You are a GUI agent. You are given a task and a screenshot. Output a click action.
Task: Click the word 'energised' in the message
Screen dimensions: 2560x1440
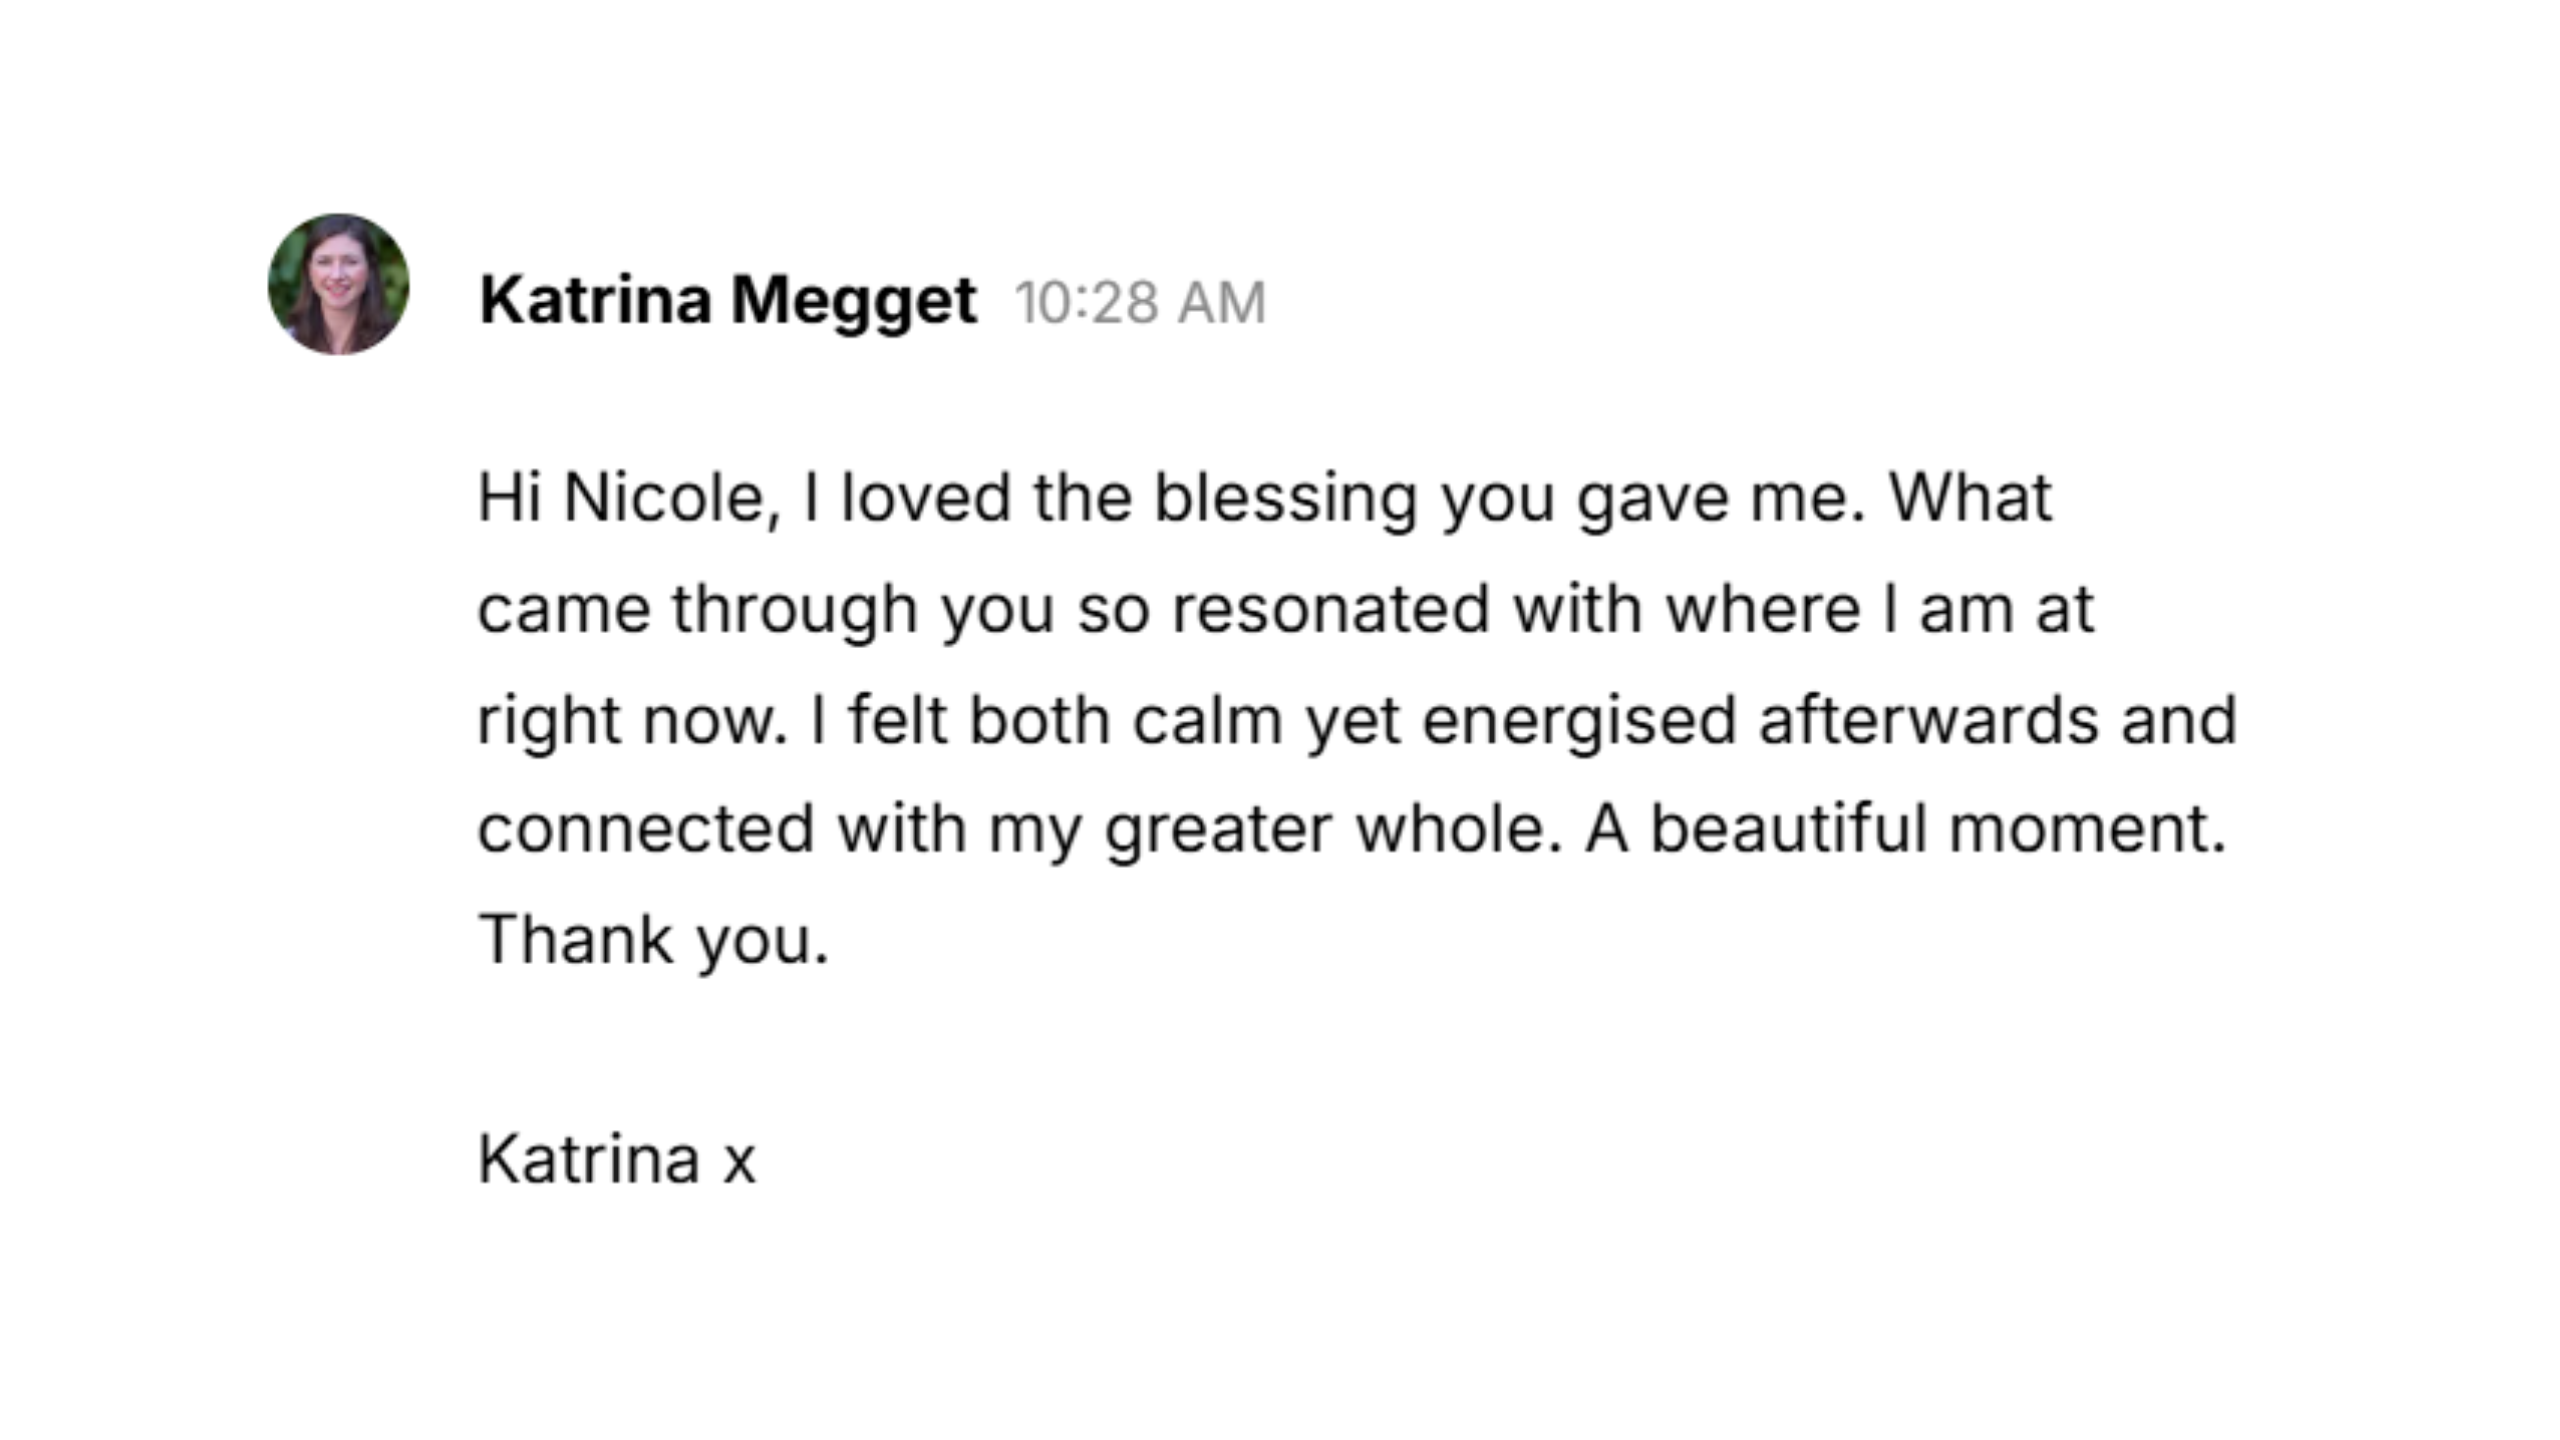click(x=1578, y=720)
